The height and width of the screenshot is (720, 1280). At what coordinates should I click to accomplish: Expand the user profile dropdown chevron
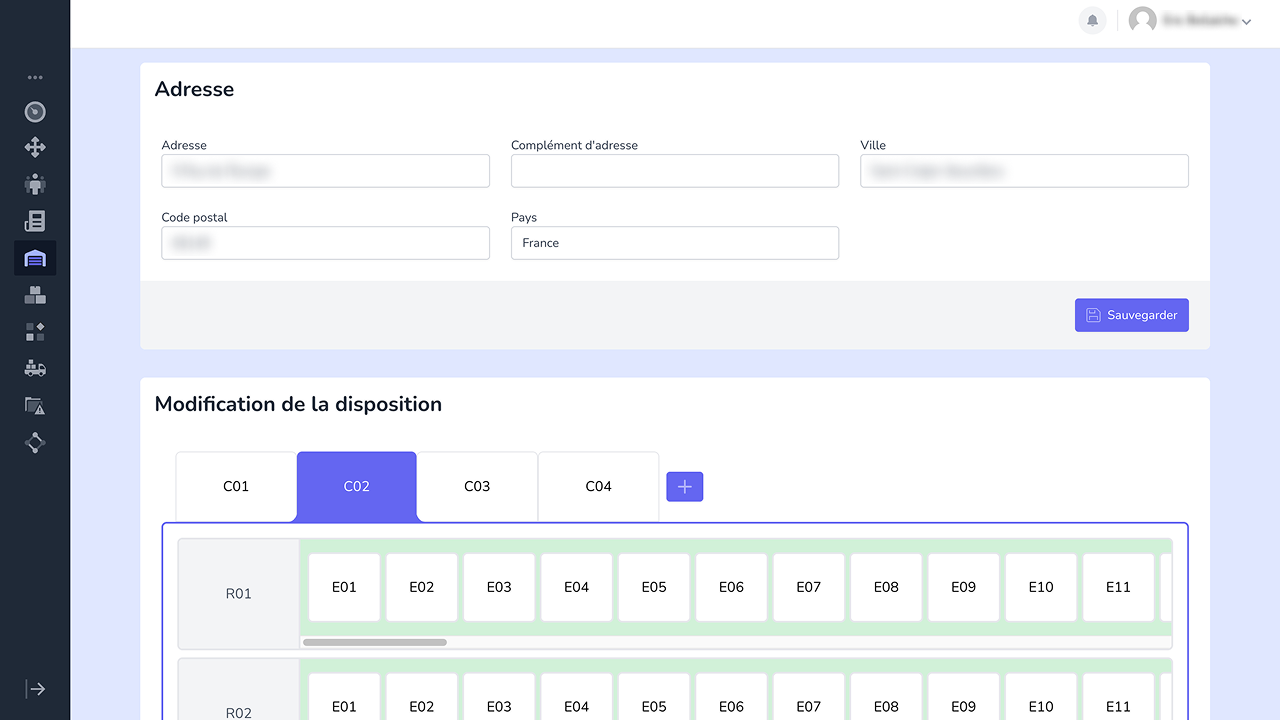pyautogui.click(x=1246, y=22)
